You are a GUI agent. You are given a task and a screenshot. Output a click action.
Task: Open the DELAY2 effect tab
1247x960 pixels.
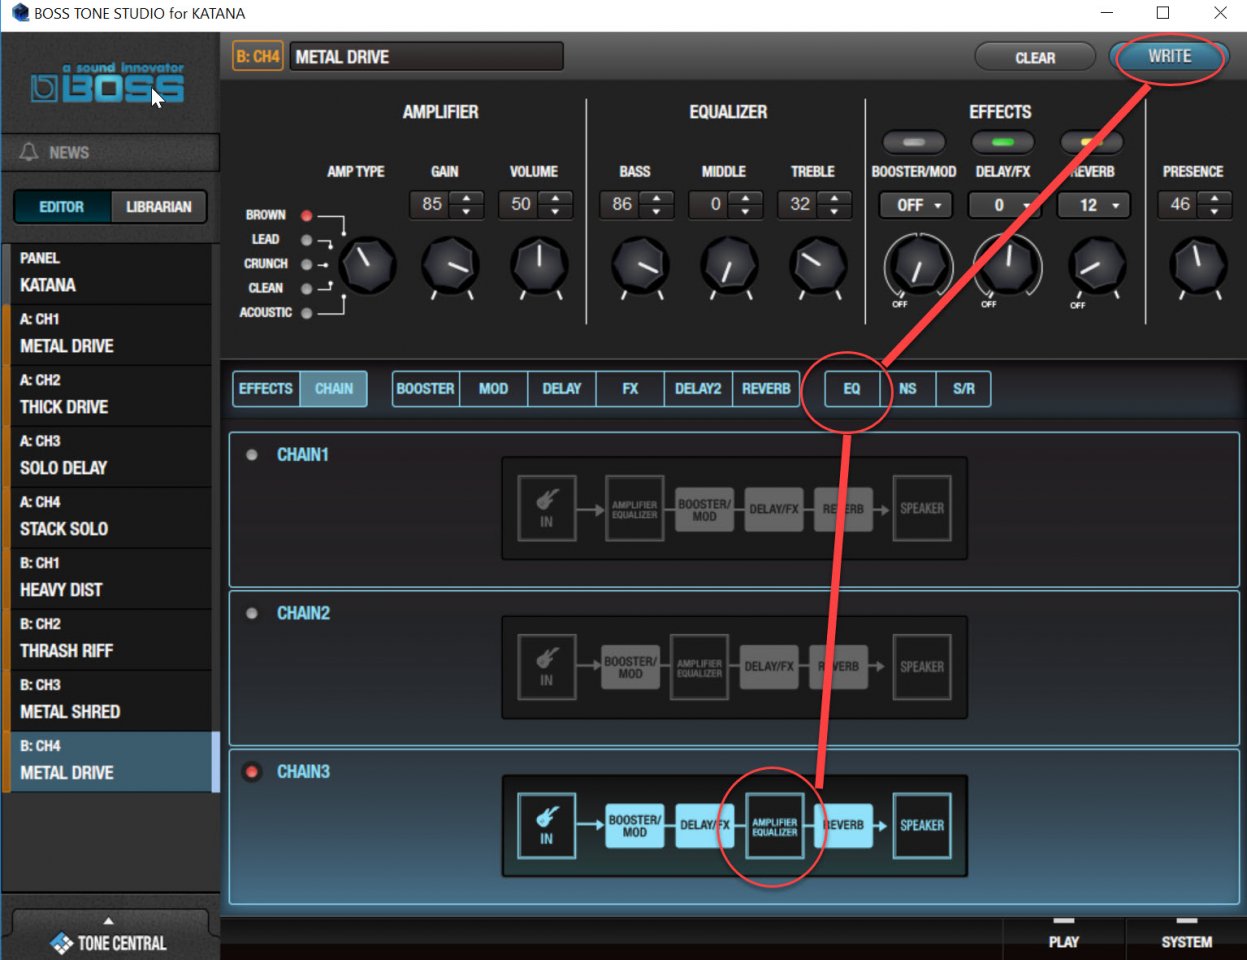pos(698,389)
